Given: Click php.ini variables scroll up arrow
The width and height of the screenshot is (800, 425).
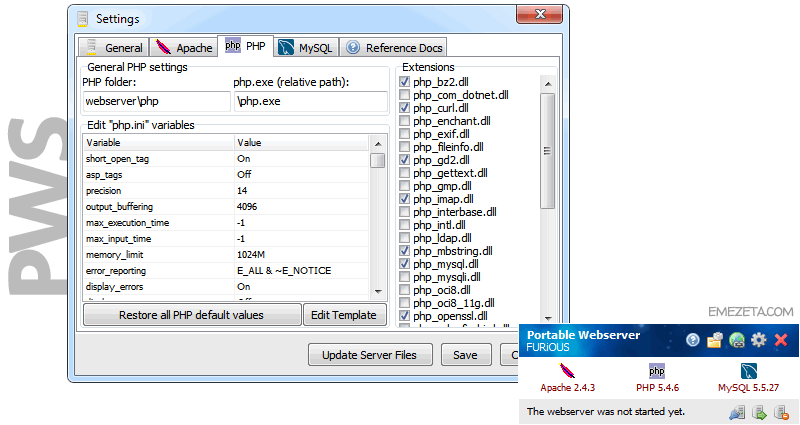Looking at the screenshot, I should coord(378,143).
